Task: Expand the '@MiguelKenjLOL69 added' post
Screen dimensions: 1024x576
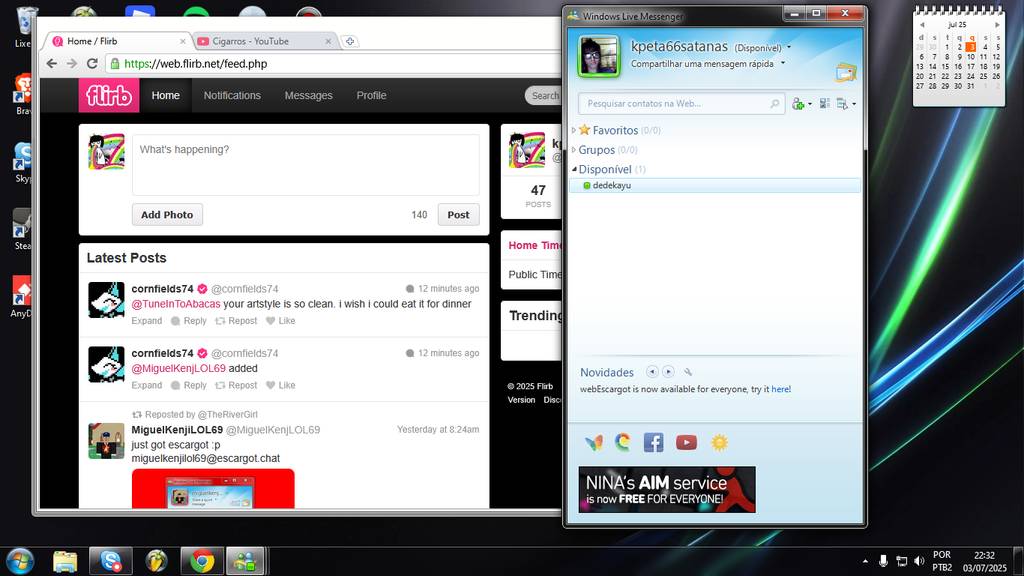Action: coord(146,385)
